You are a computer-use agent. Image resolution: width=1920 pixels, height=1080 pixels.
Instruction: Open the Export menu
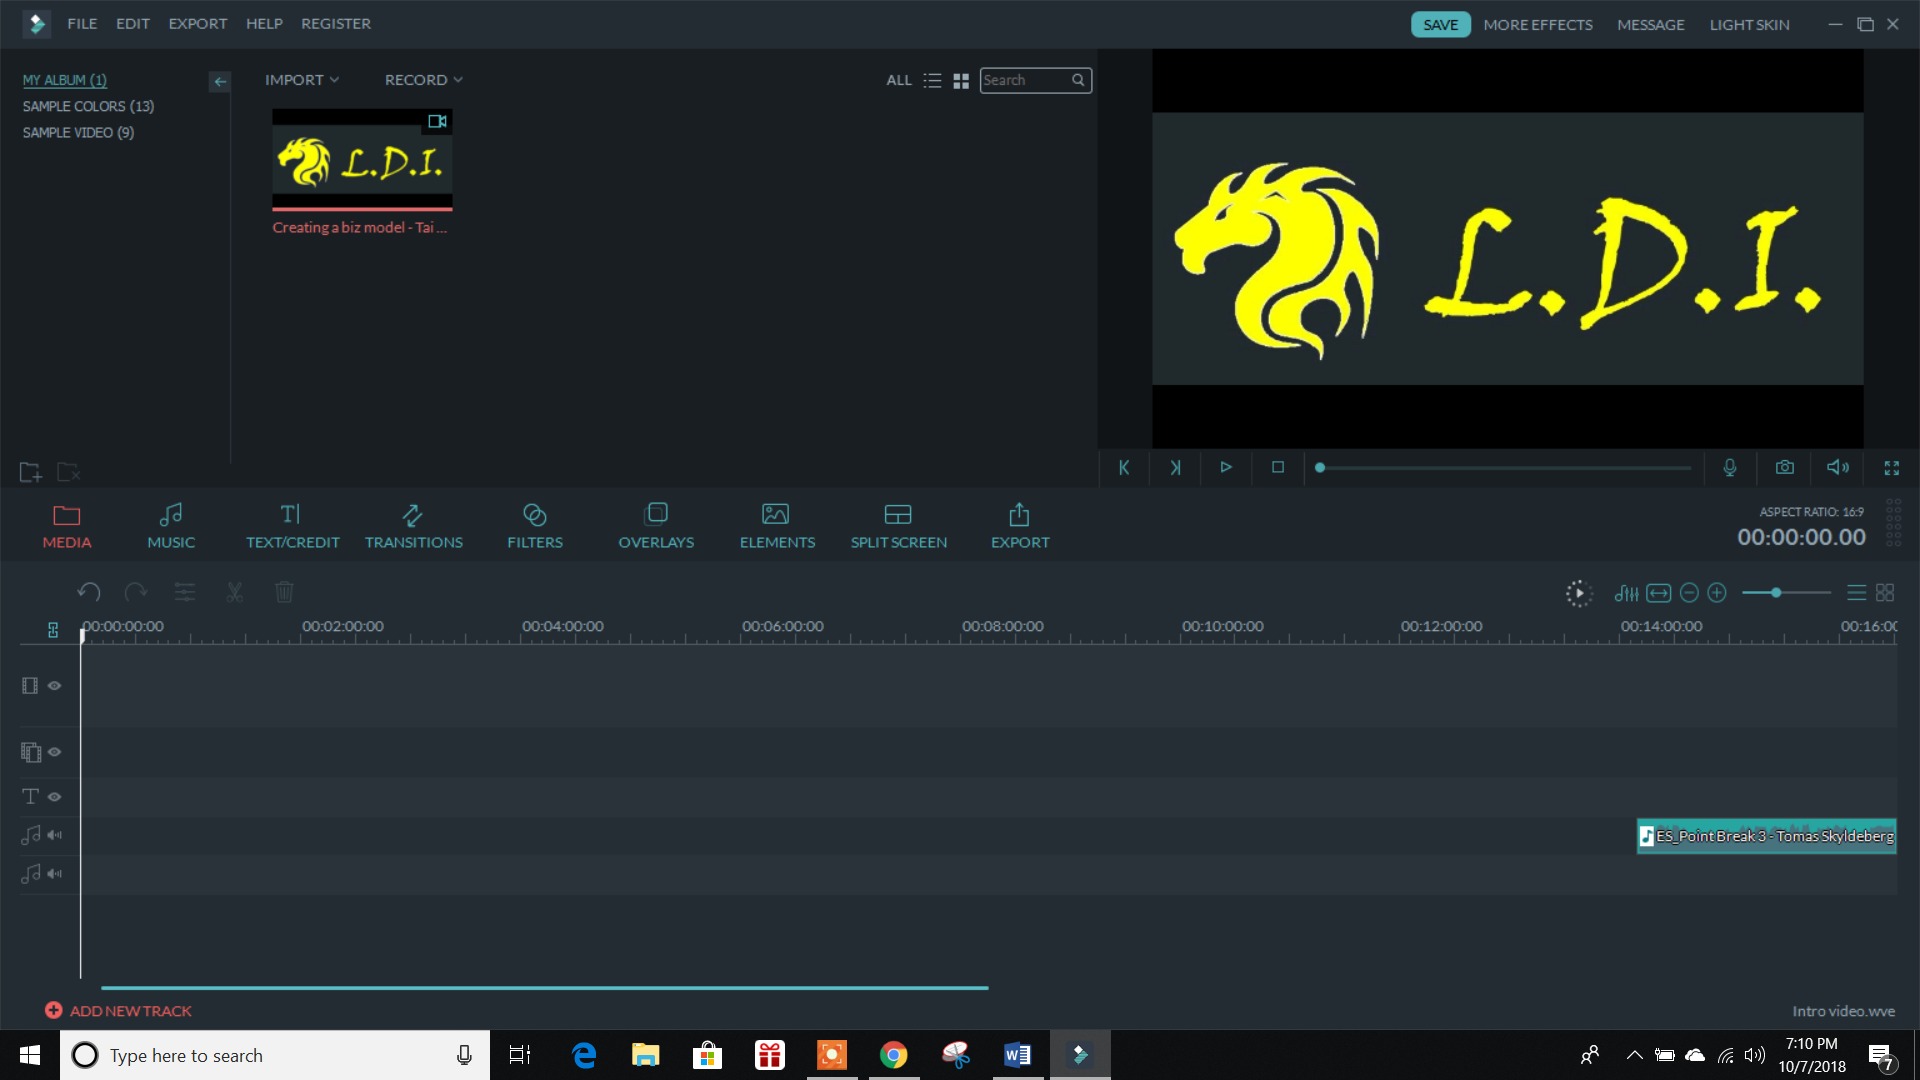click(x=197, y=23)
